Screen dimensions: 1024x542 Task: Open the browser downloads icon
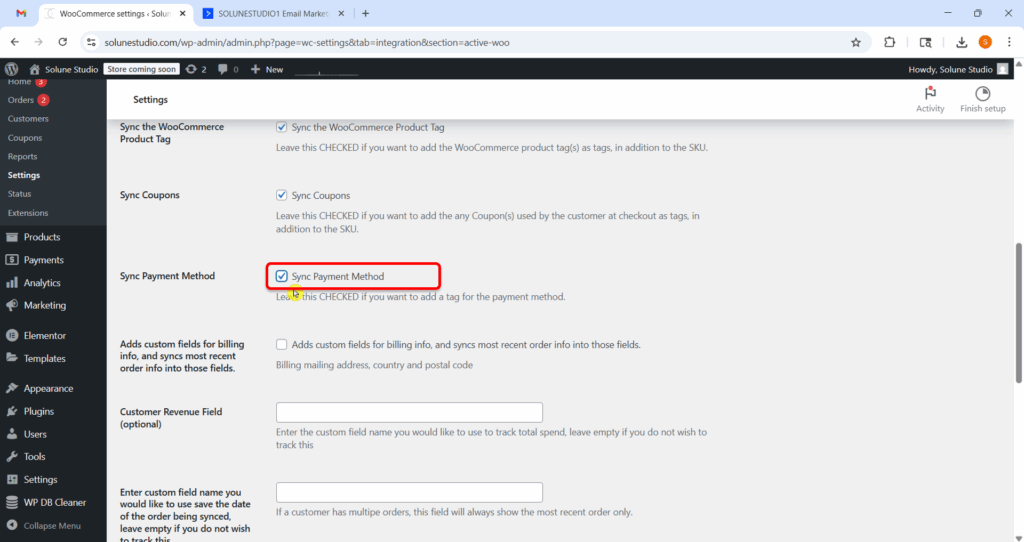tap(961, 42)
